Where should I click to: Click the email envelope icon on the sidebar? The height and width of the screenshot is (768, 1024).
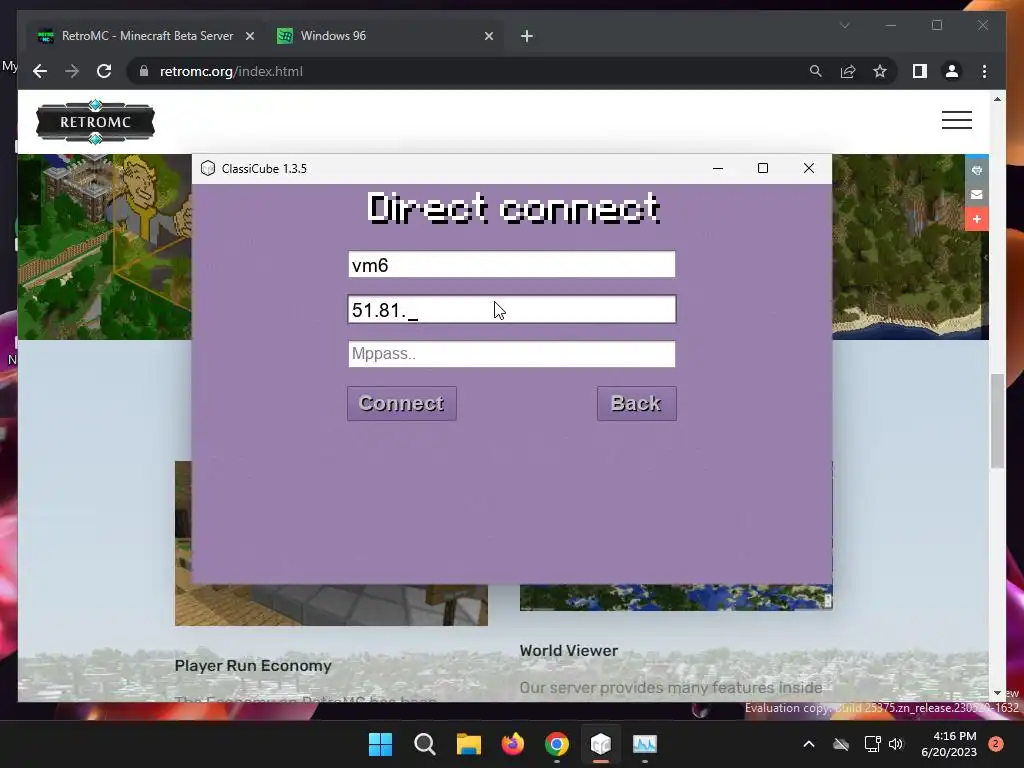pos(977,195)
